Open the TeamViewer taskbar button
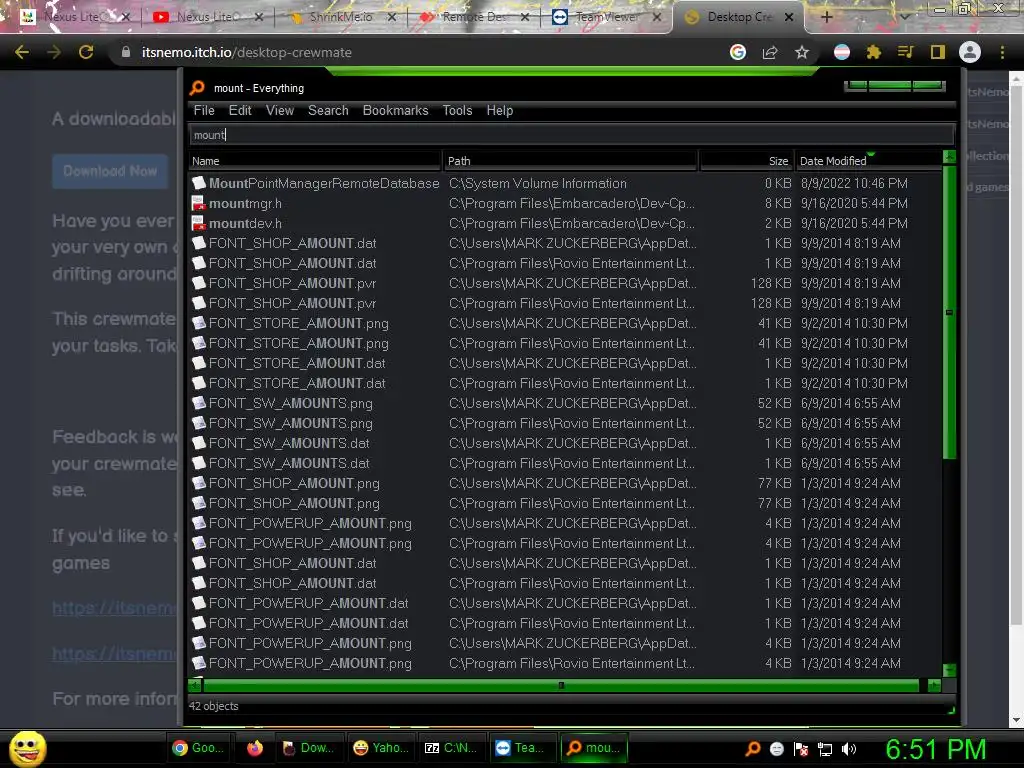This screenshot has width=1024, height=768. coord(522,748)
